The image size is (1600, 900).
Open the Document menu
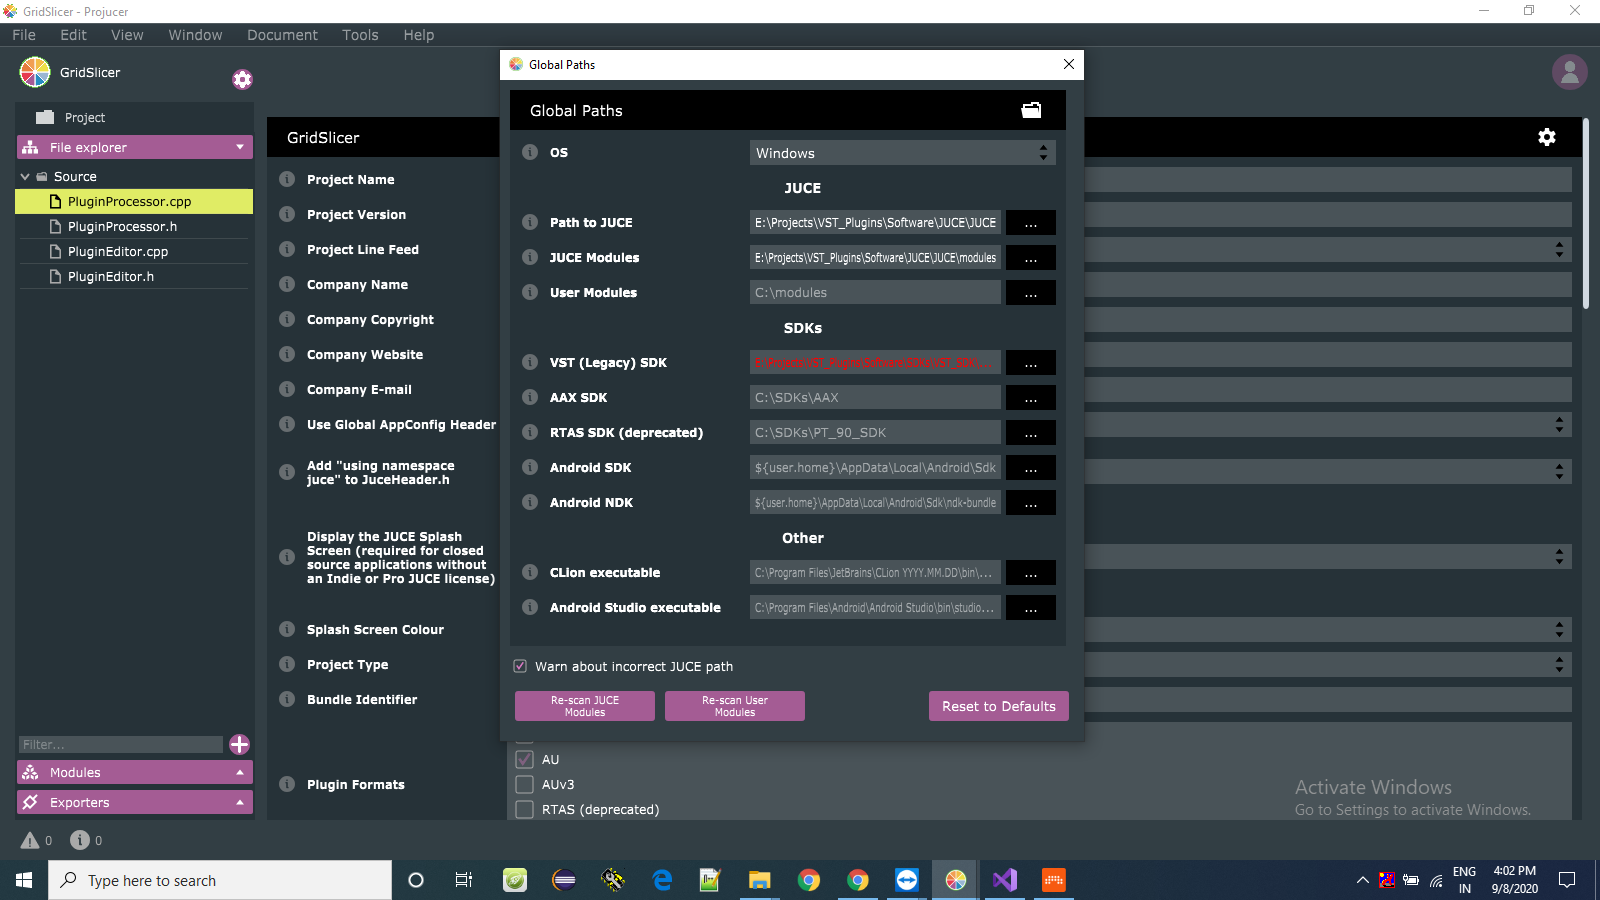282,35
